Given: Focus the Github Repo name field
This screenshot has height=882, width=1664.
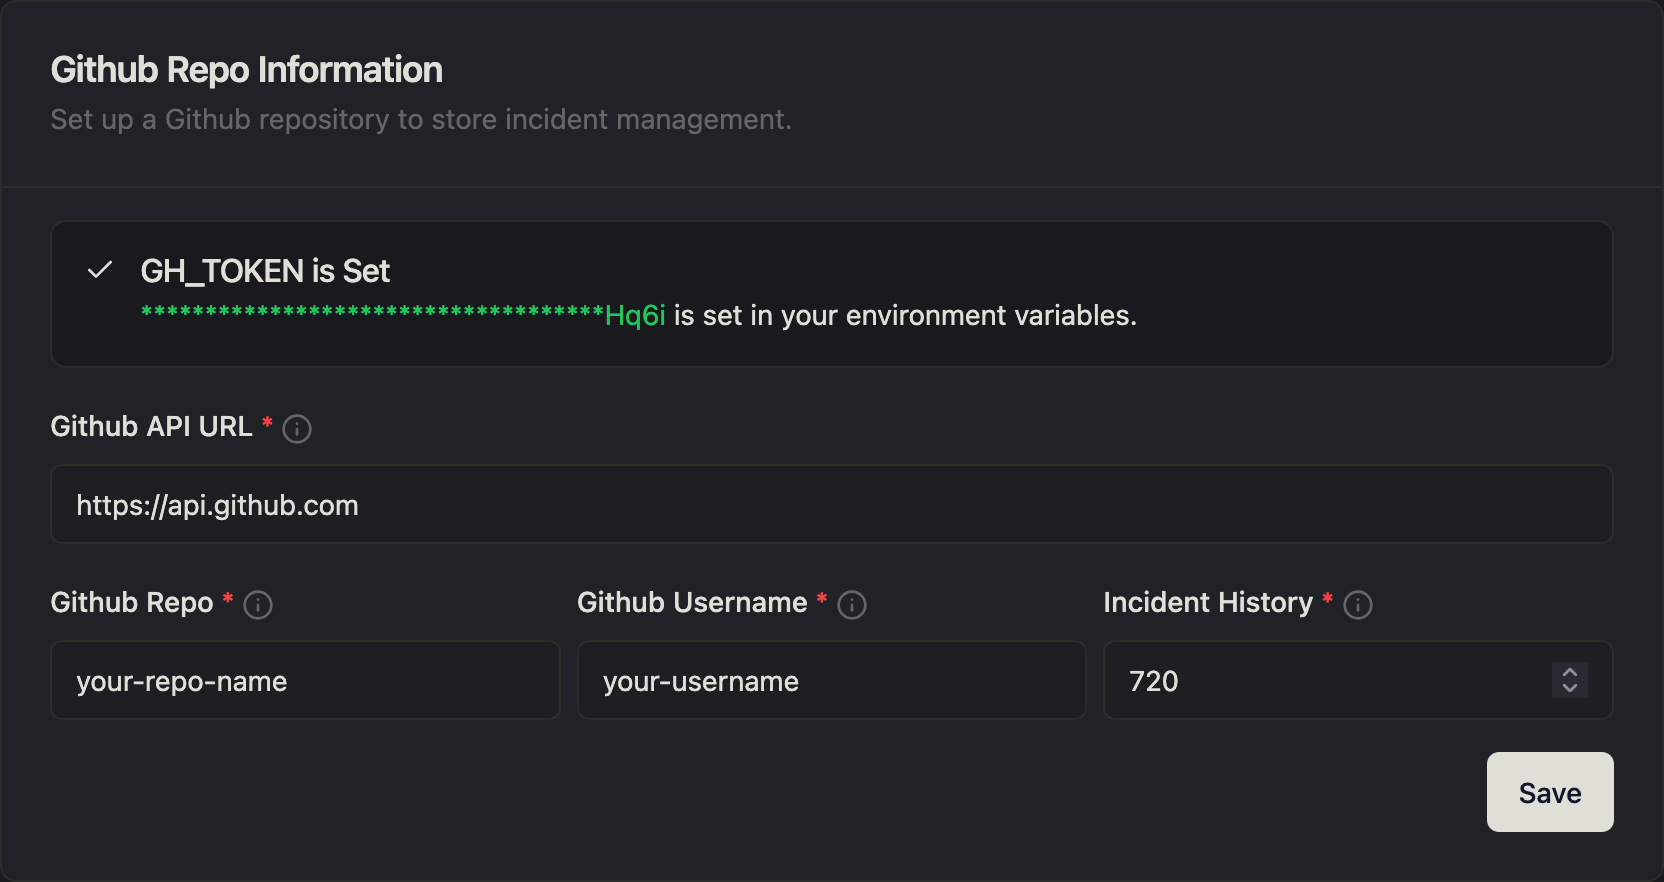Looking at the screenshot, I should point(305,681).
